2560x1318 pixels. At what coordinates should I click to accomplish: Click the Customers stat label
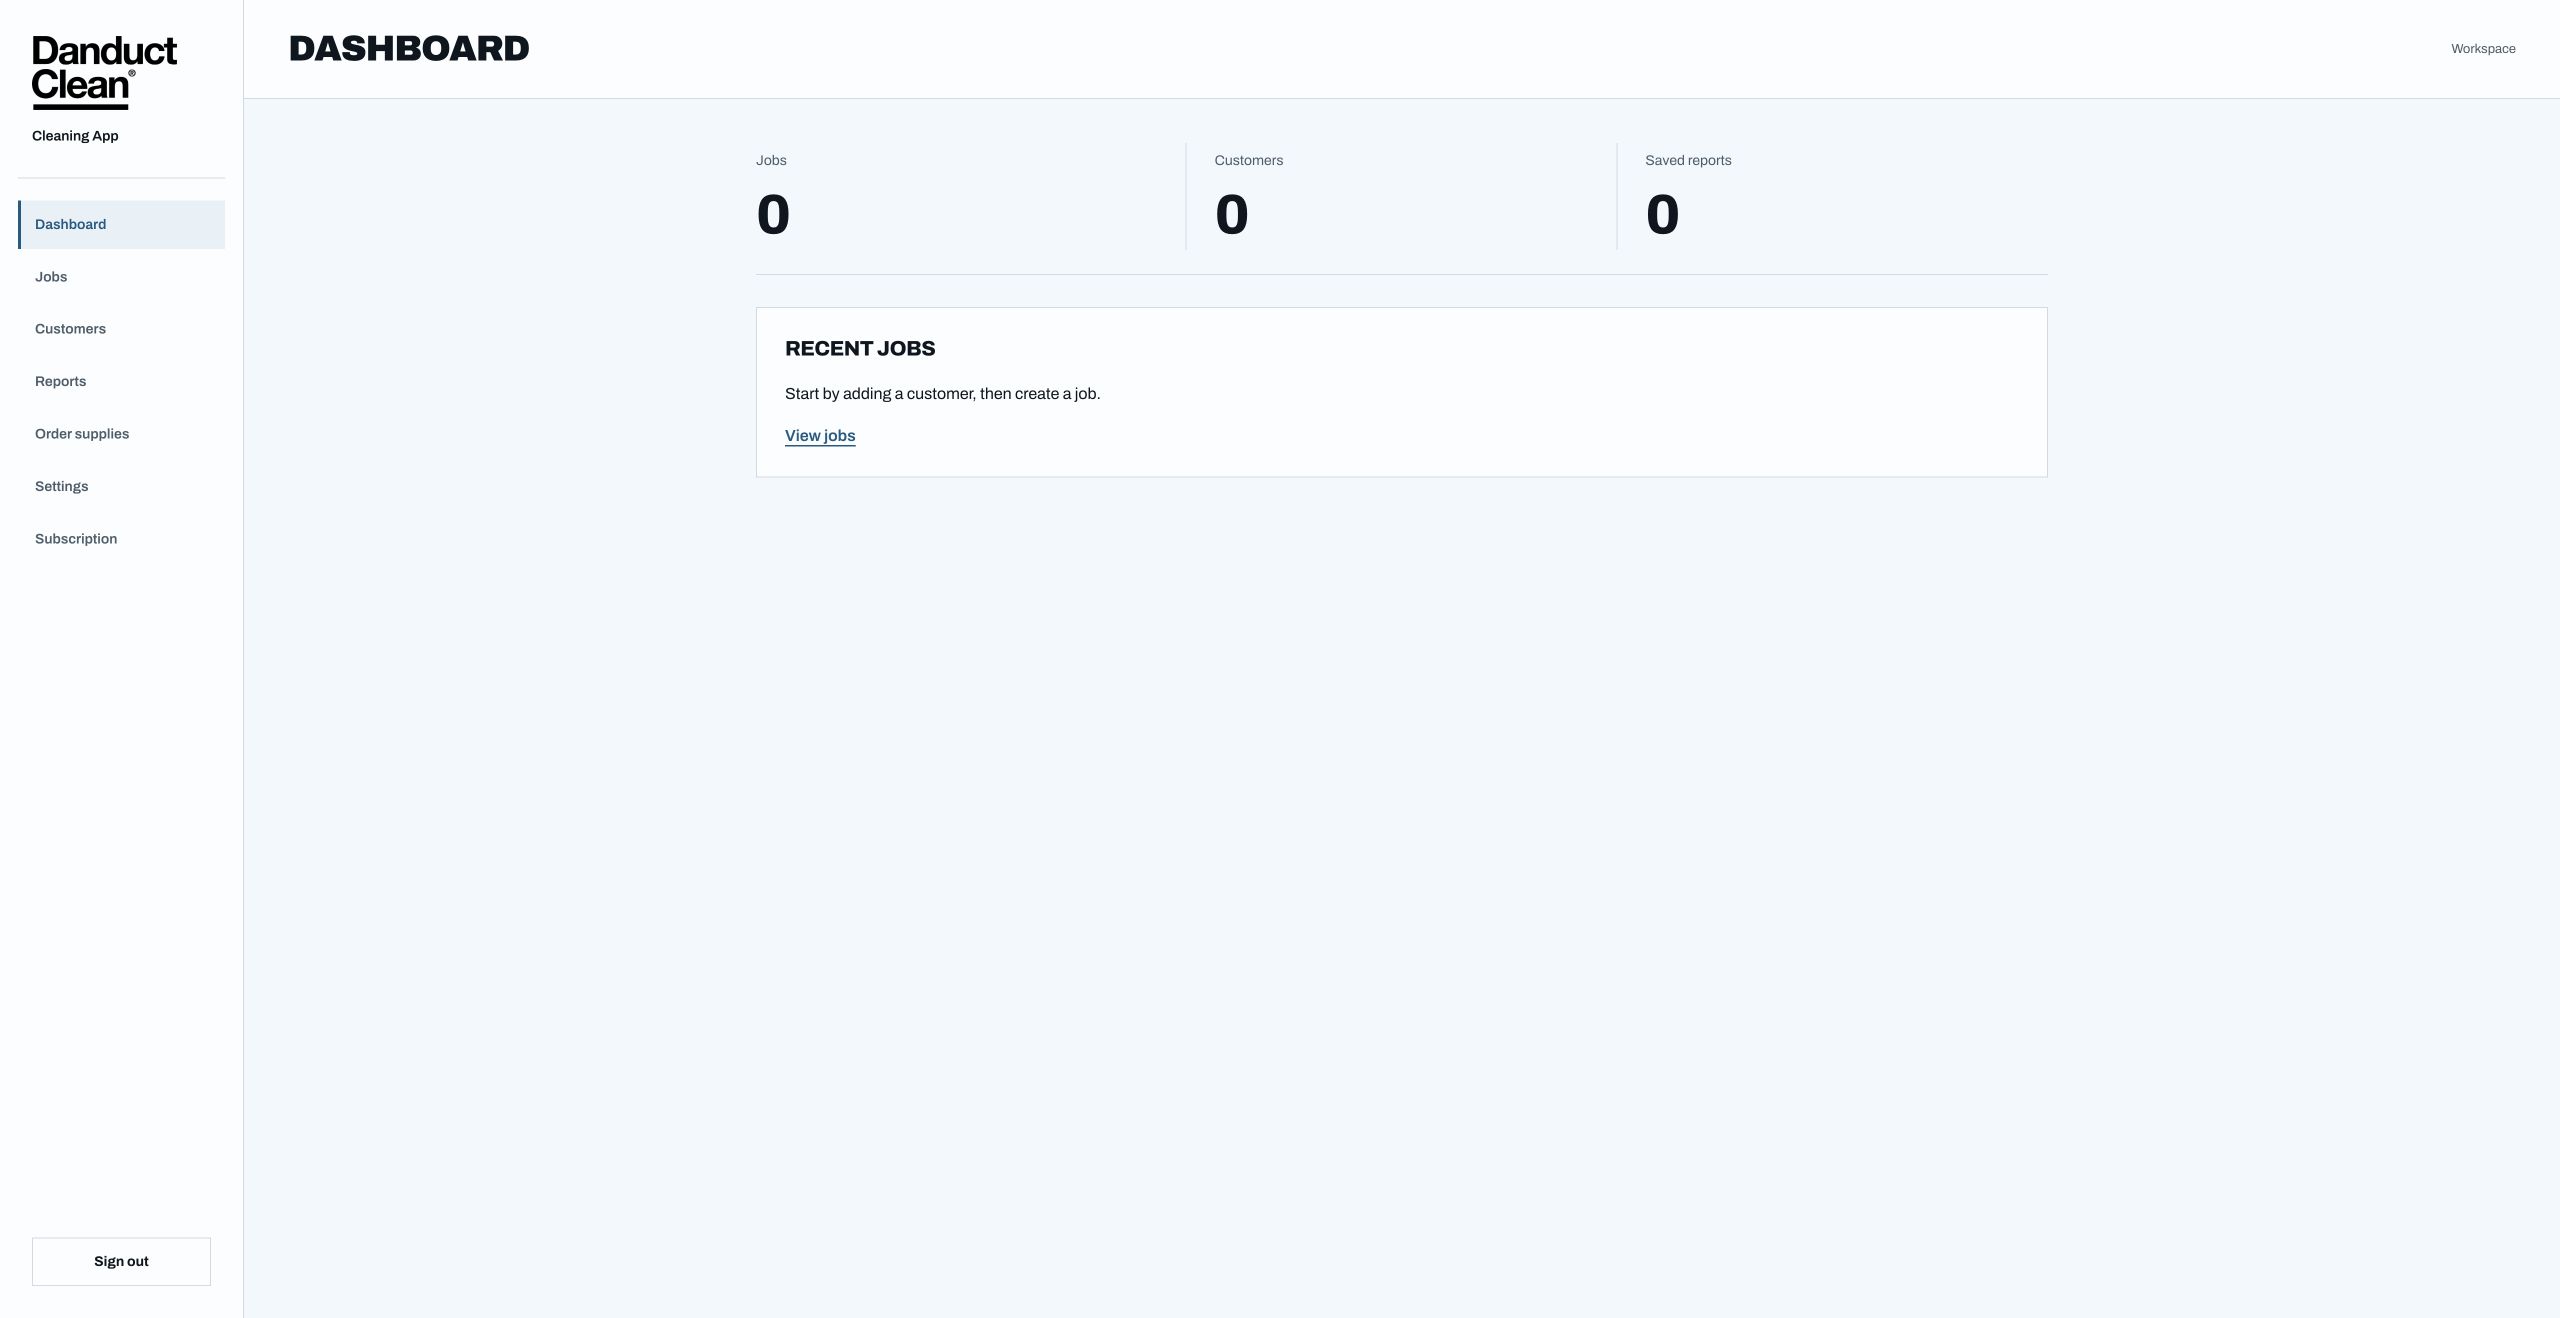[x=1248, y=160]
